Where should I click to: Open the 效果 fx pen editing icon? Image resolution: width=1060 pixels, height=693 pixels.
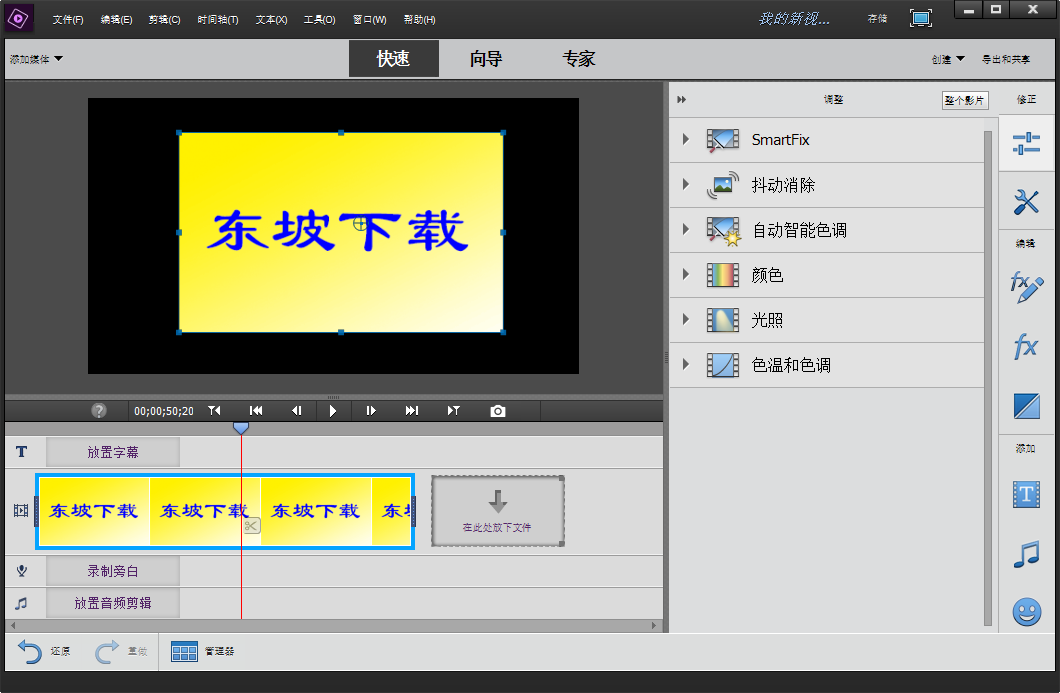[x=1026, y=286]
